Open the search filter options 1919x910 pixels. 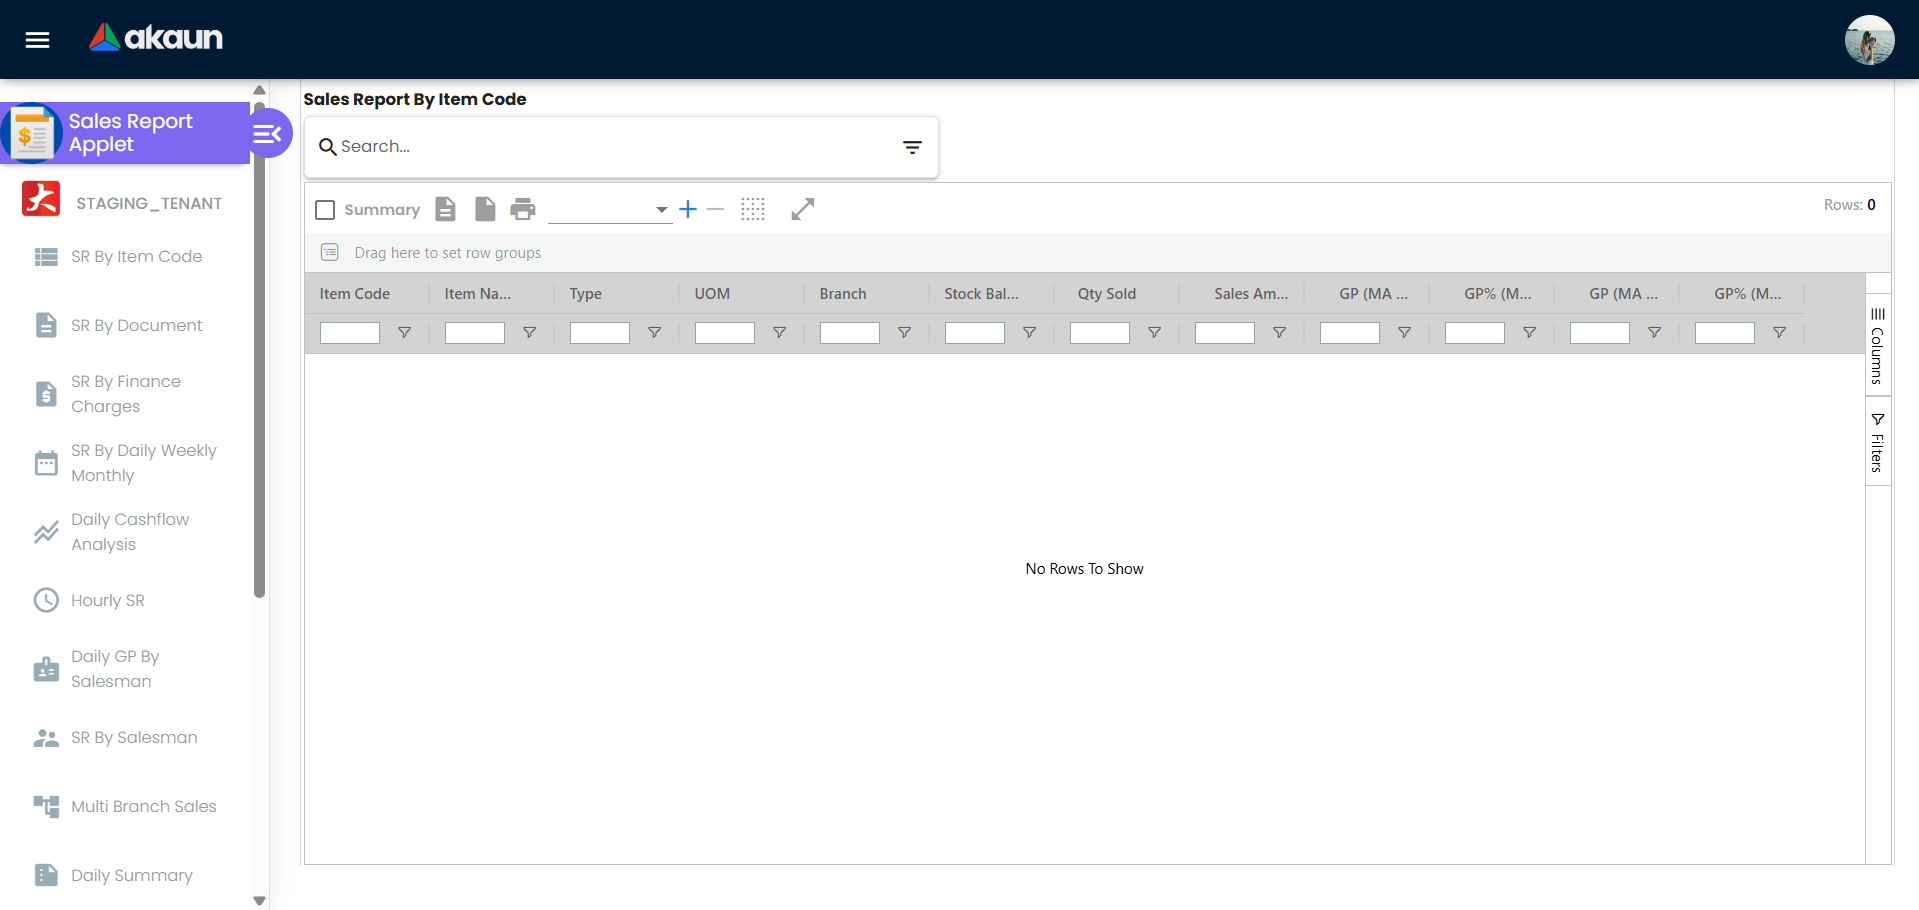coord(912,146)
